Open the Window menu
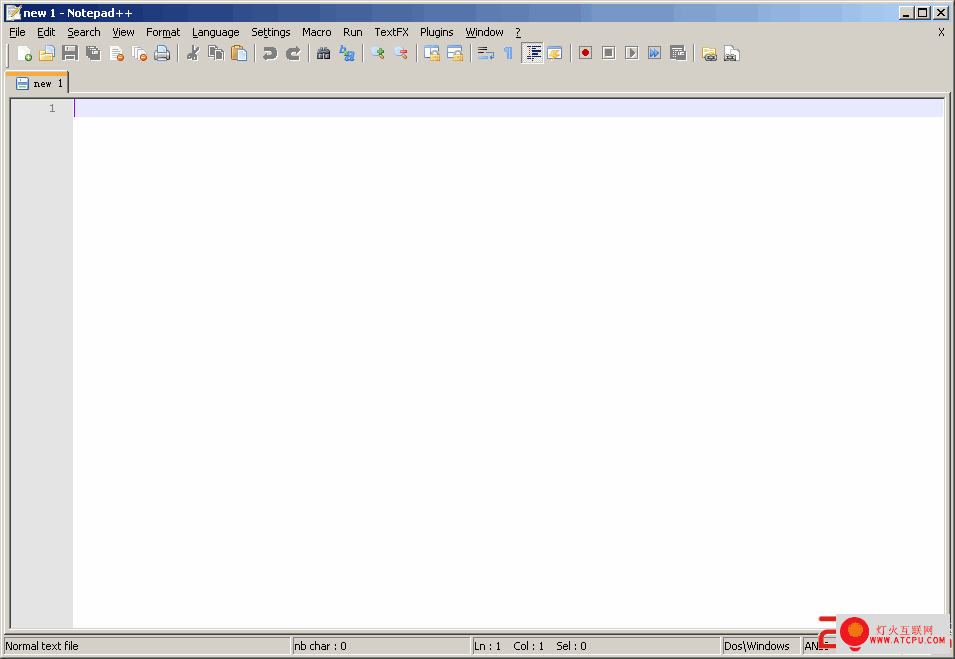Viewport: 955px width, 659px height. tap(485, 32)
